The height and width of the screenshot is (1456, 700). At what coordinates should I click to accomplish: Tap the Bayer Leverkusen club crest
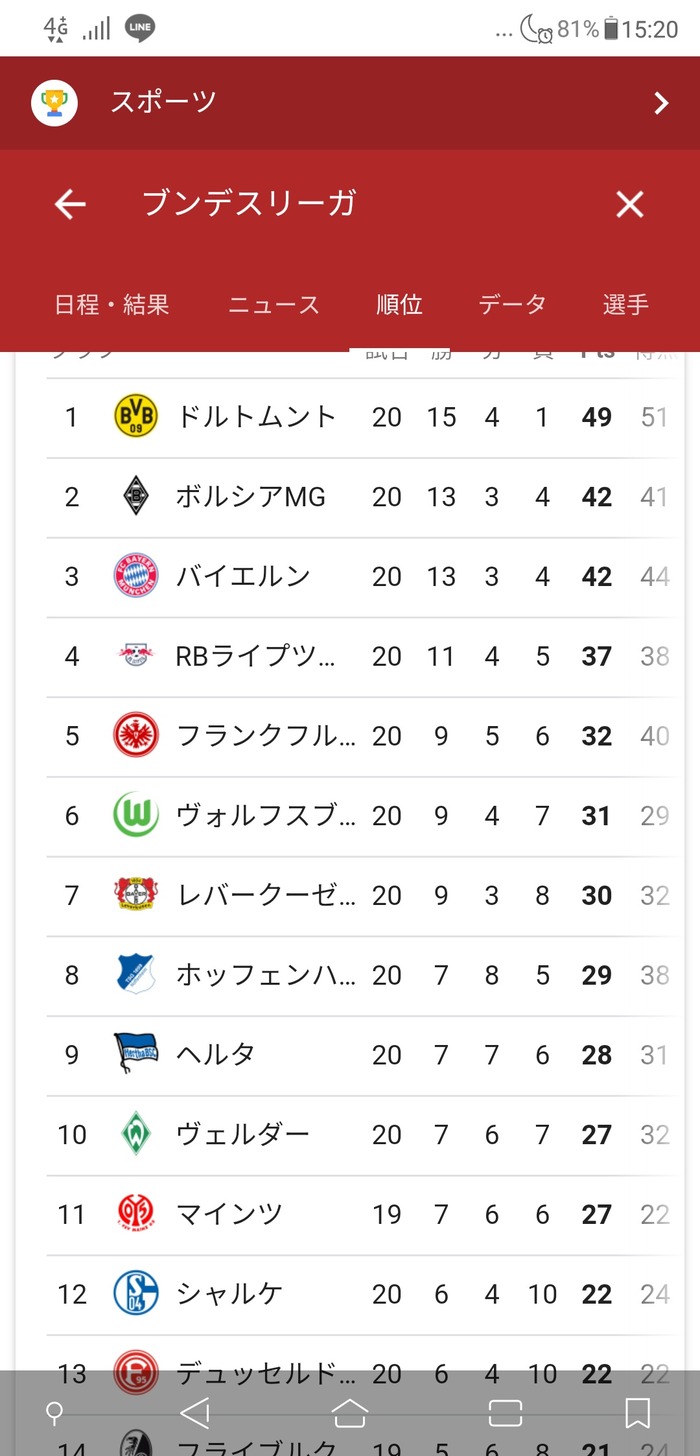[x=136, y=895]
